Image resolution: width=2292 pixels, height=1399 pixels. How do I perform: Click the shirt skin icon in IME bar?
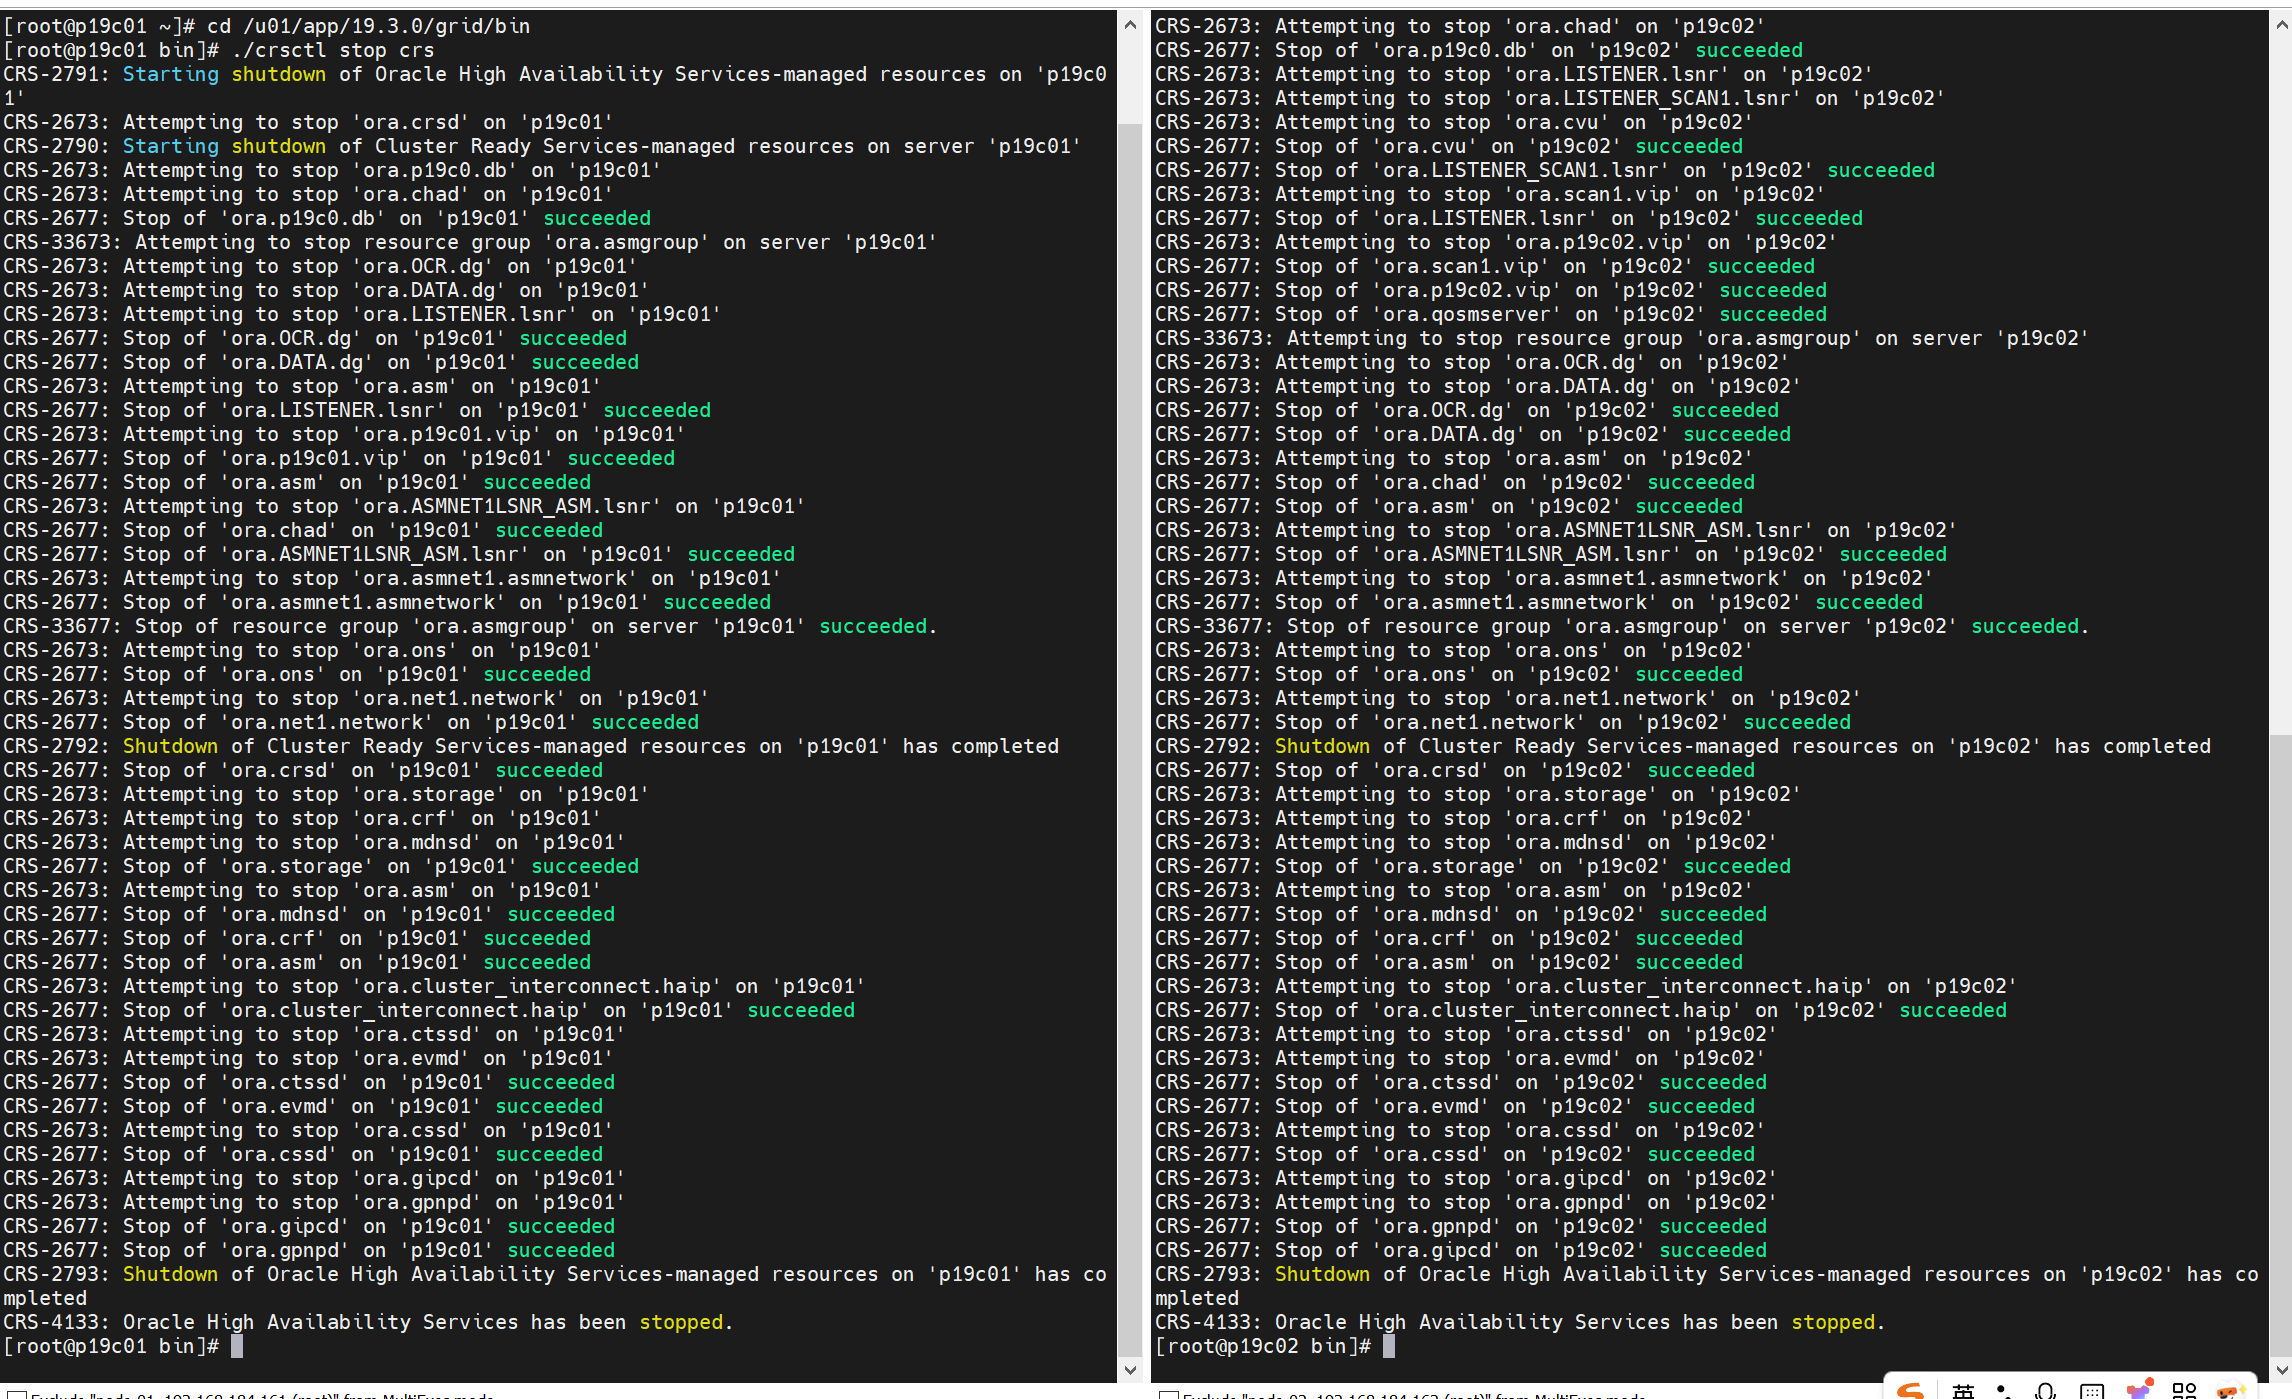click(x=2139, y=1390)
